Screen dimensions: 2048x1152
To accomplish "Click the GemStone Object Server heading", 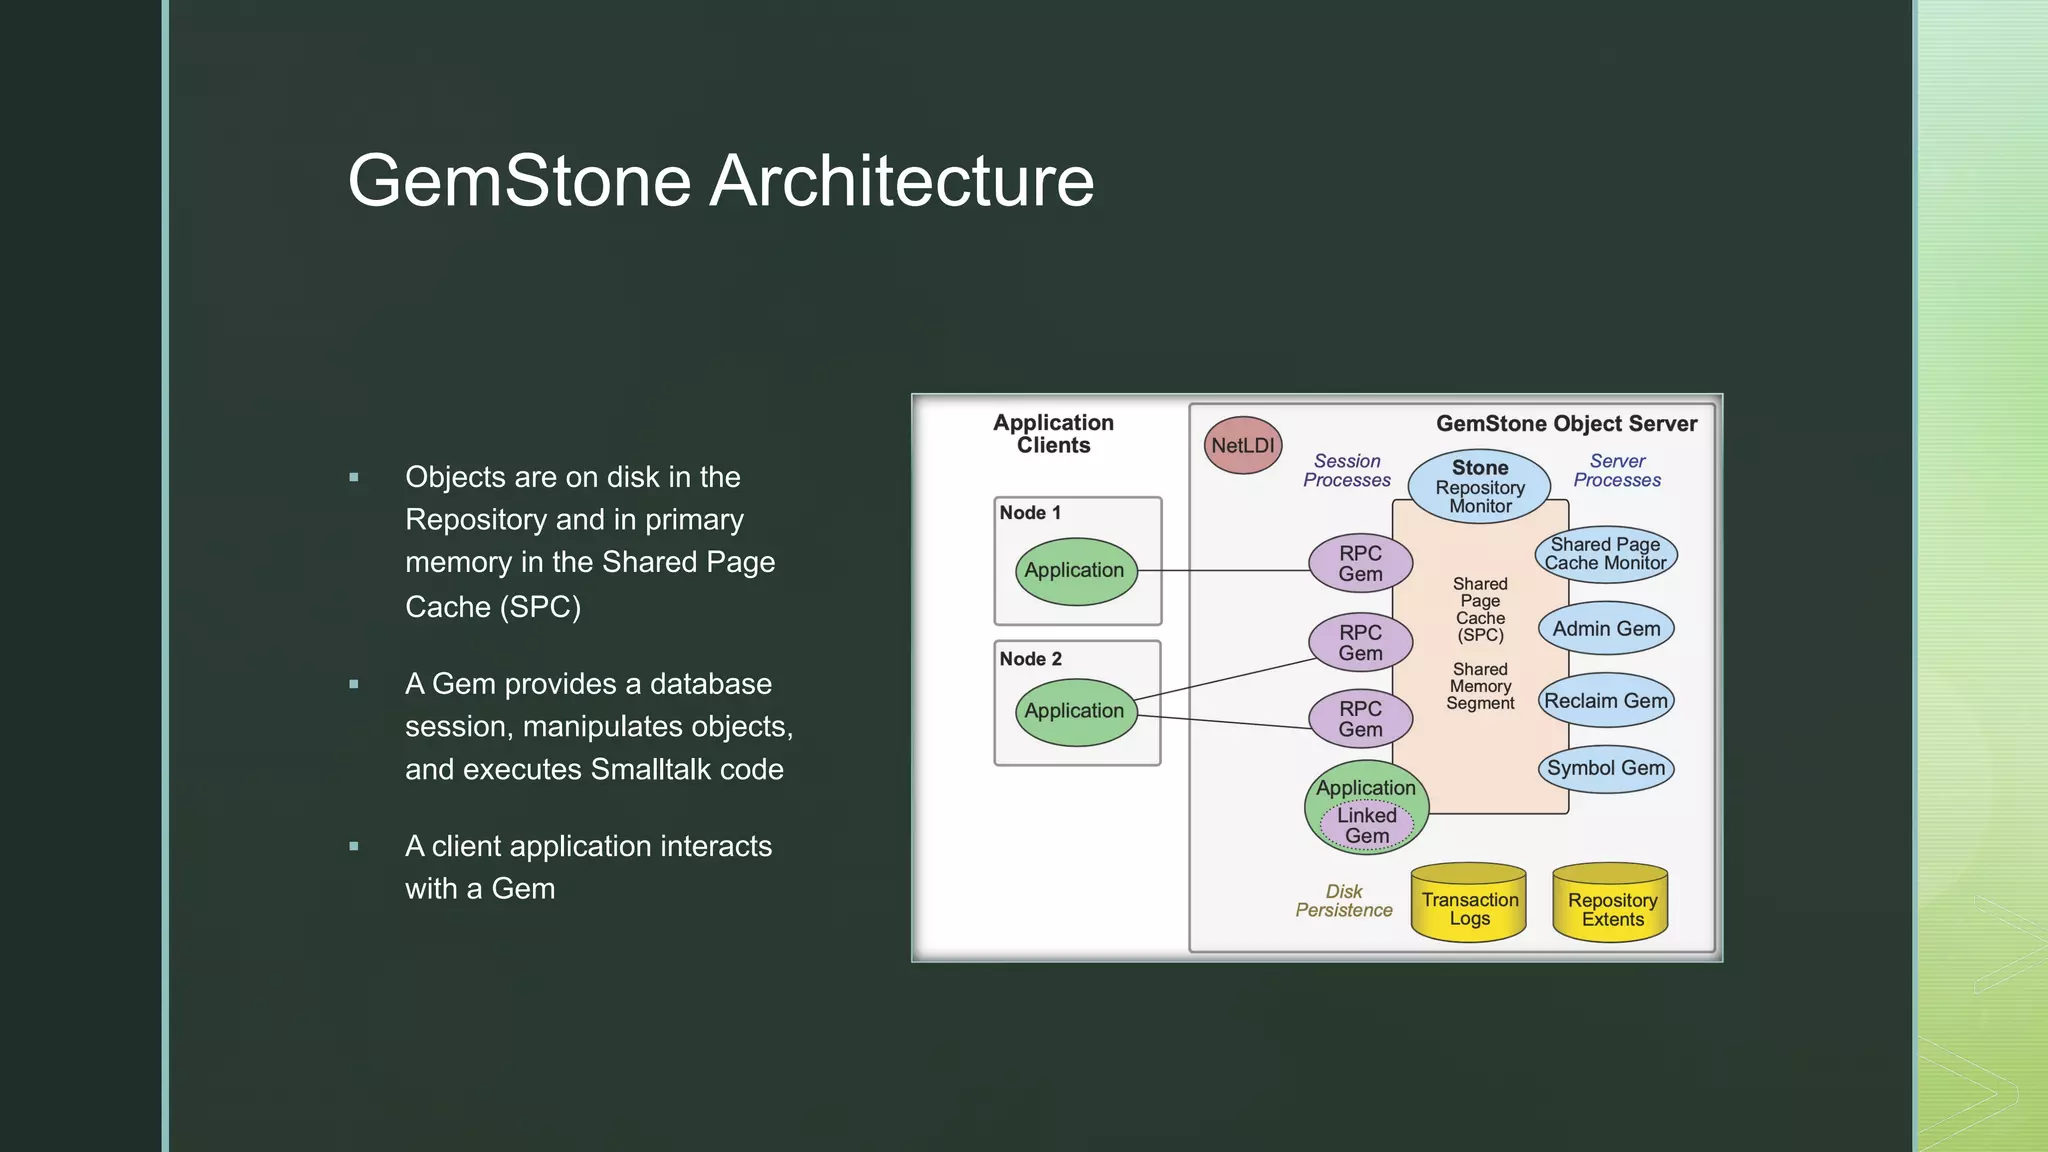I will 1566,424.
